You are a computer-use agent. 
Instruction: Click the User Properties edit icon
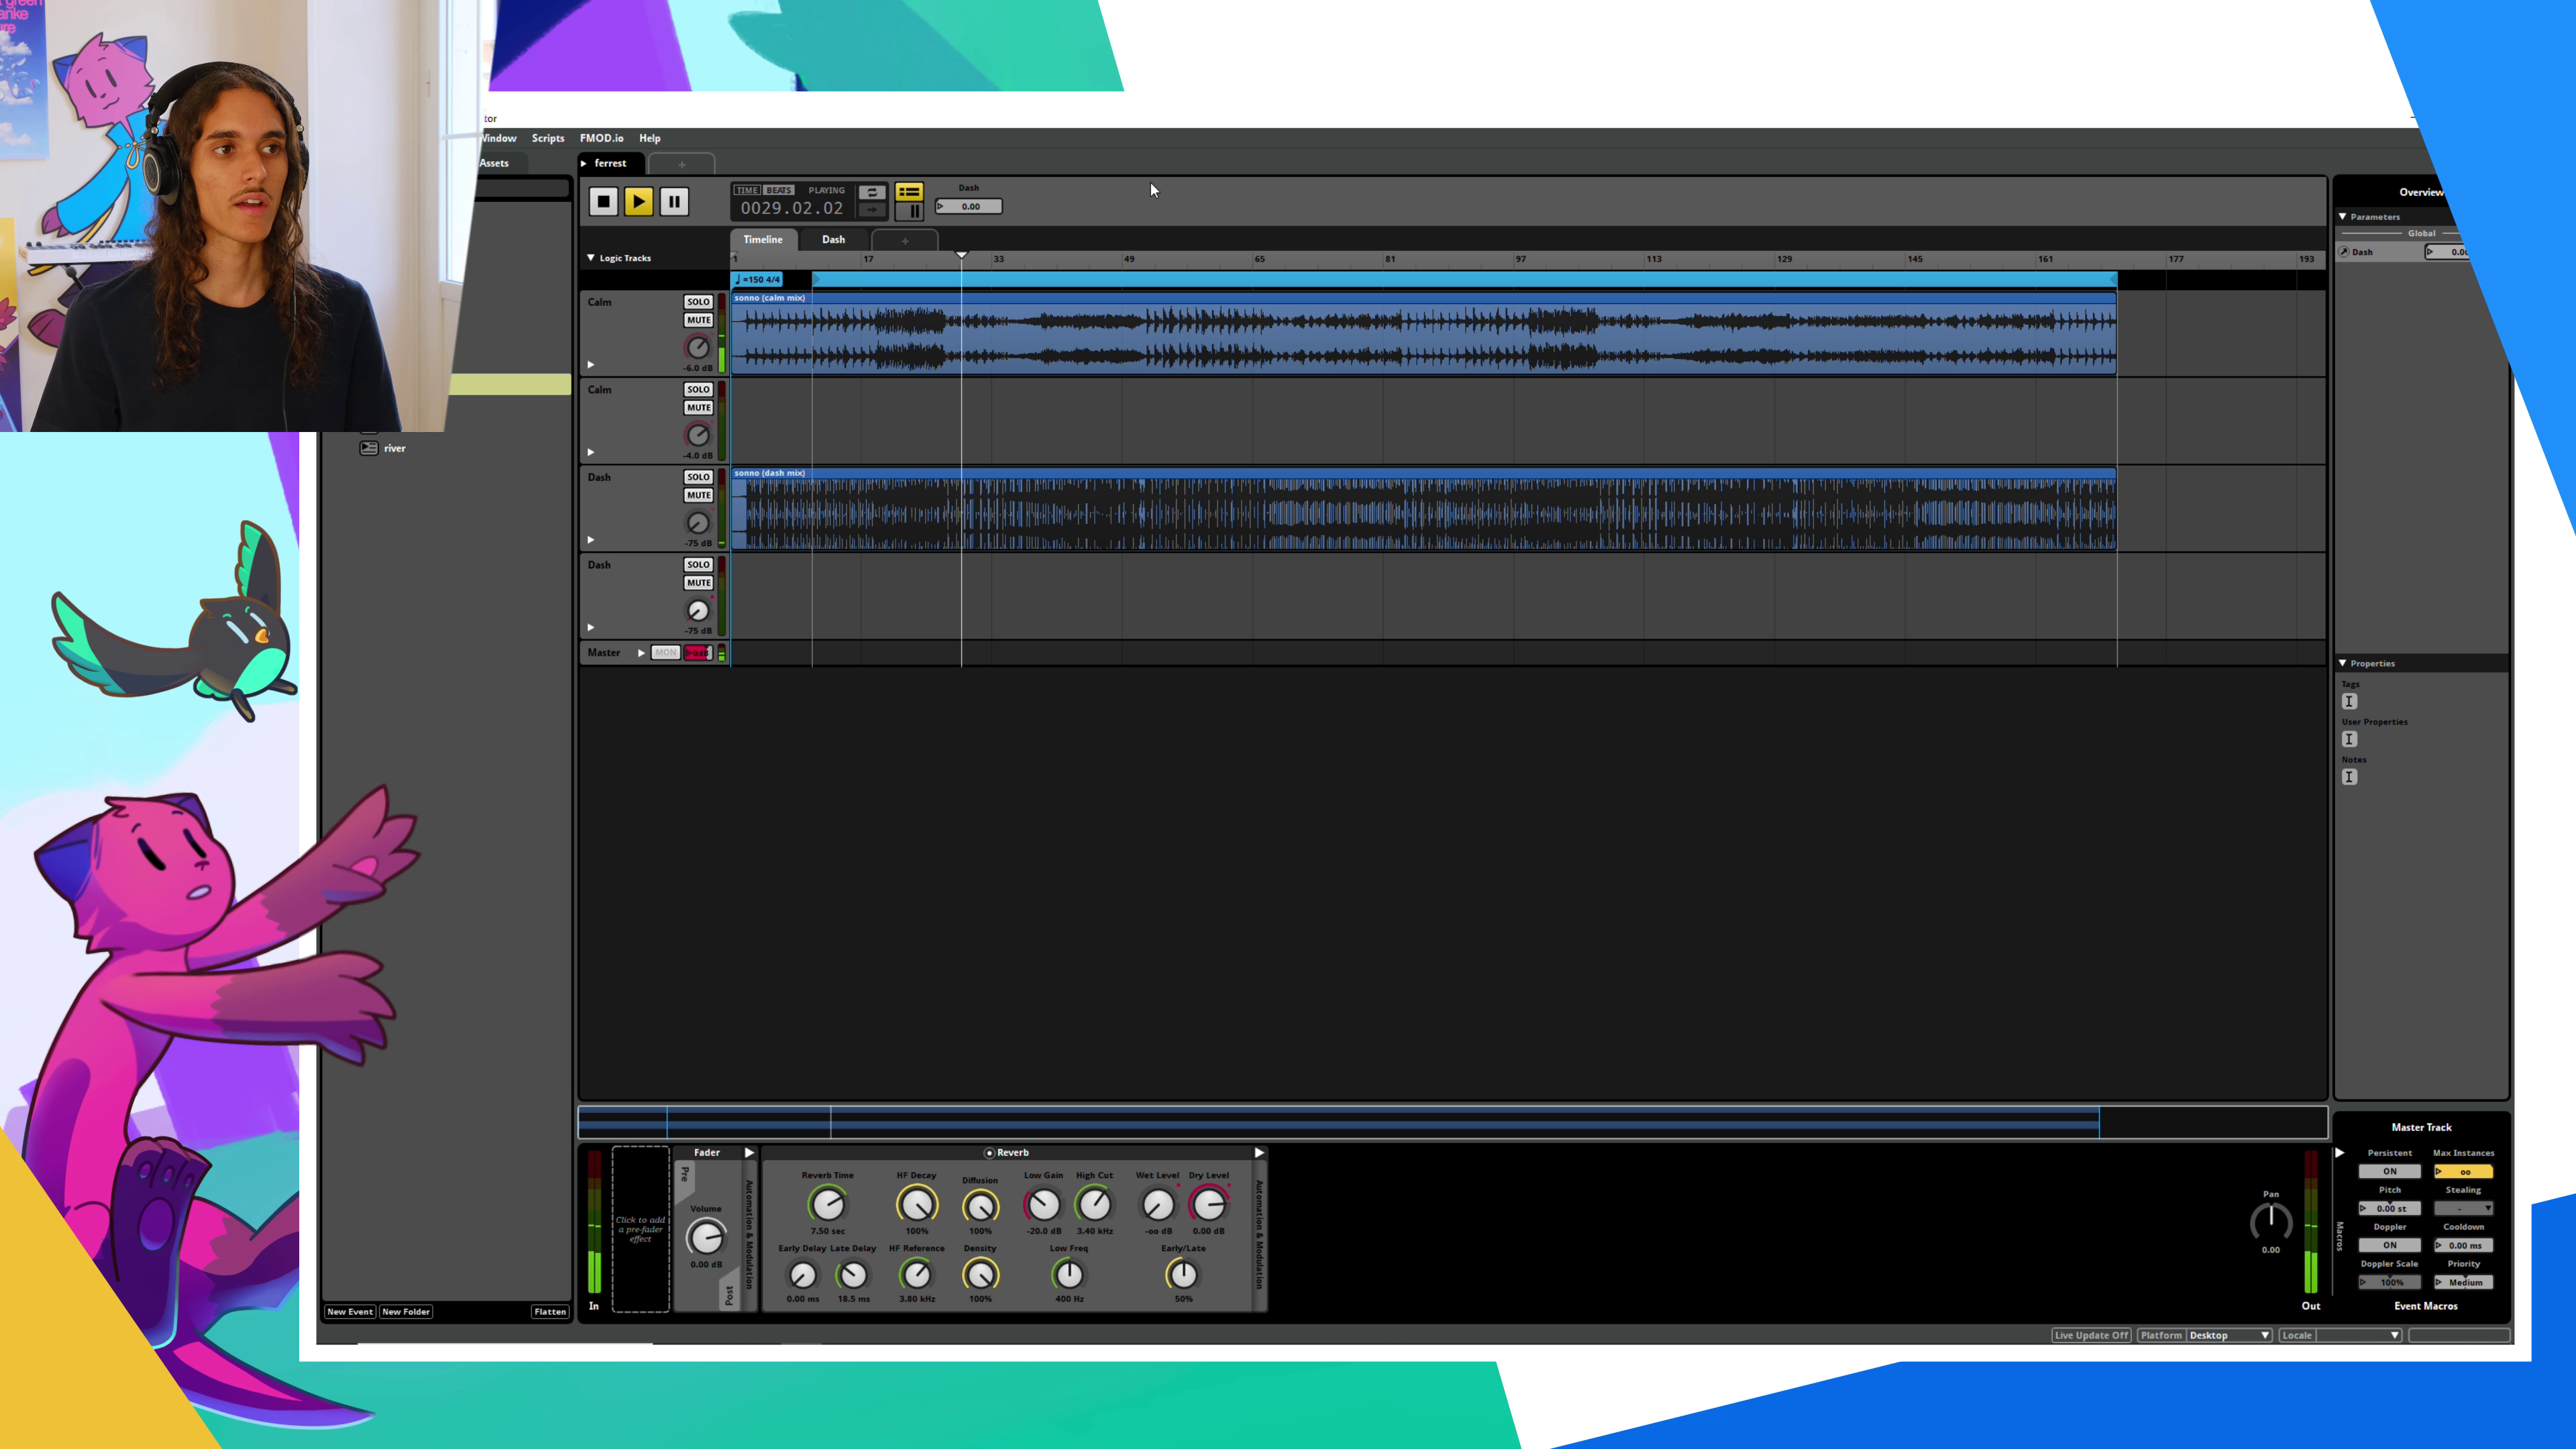pos(2349,739)
